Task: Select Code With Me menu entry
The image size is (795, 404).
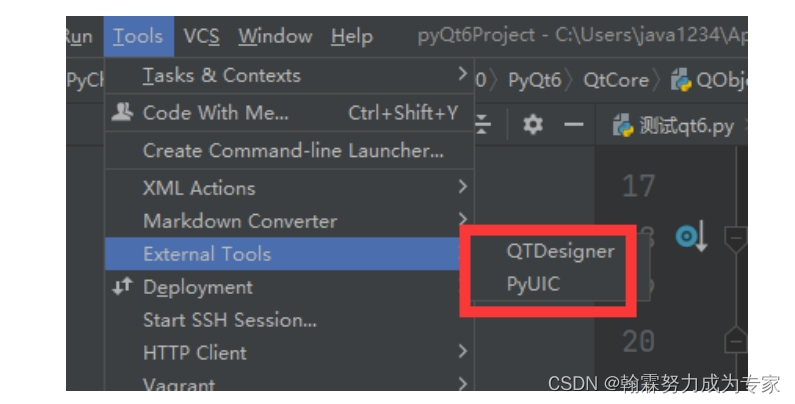Action: click(x=290, y=113)
